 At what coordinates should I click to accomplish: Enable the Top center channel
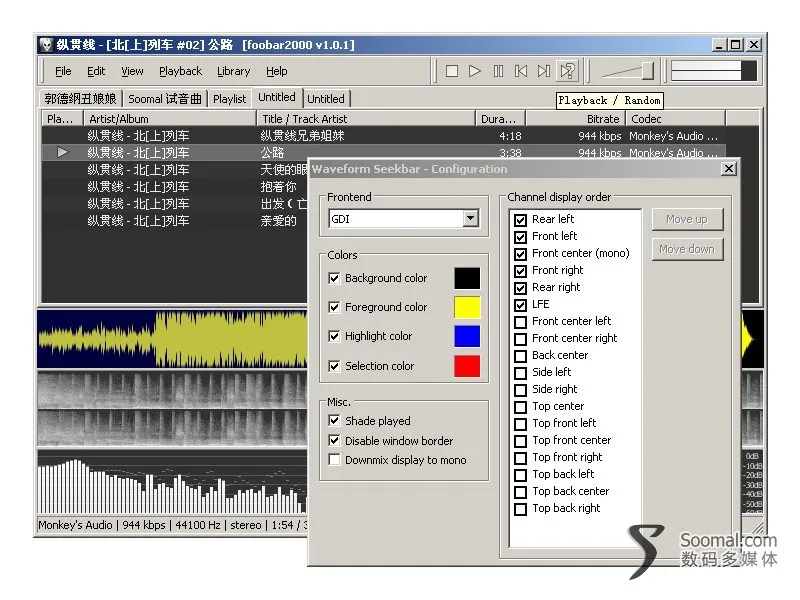[x=520, y=407]
